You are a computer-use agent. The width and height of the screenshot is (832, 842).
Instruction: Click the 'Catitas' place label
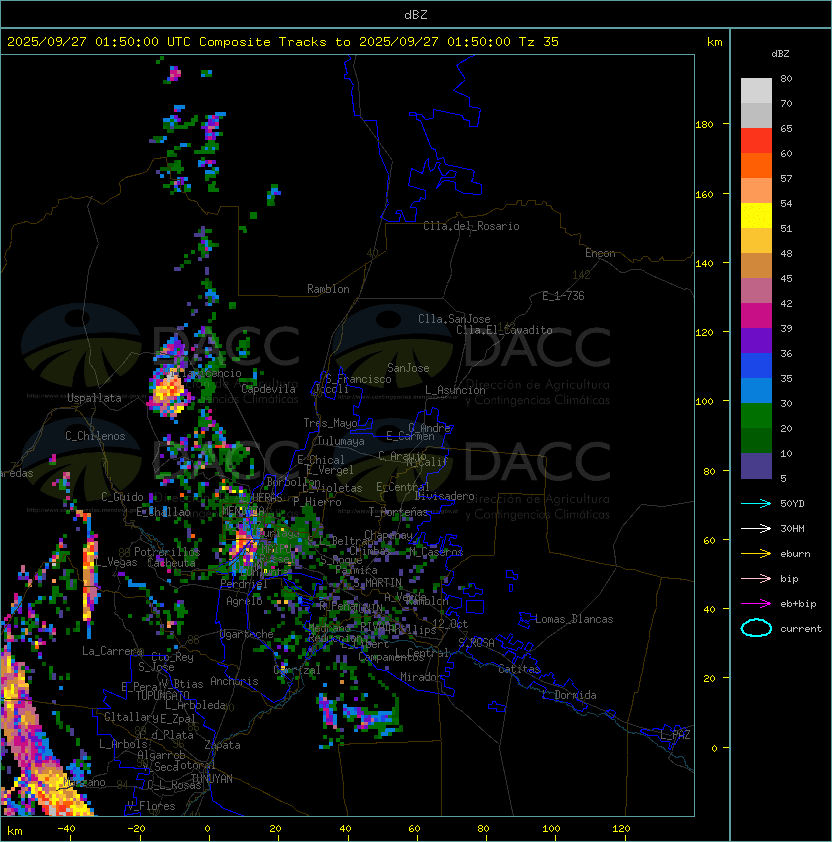(519, 669)
